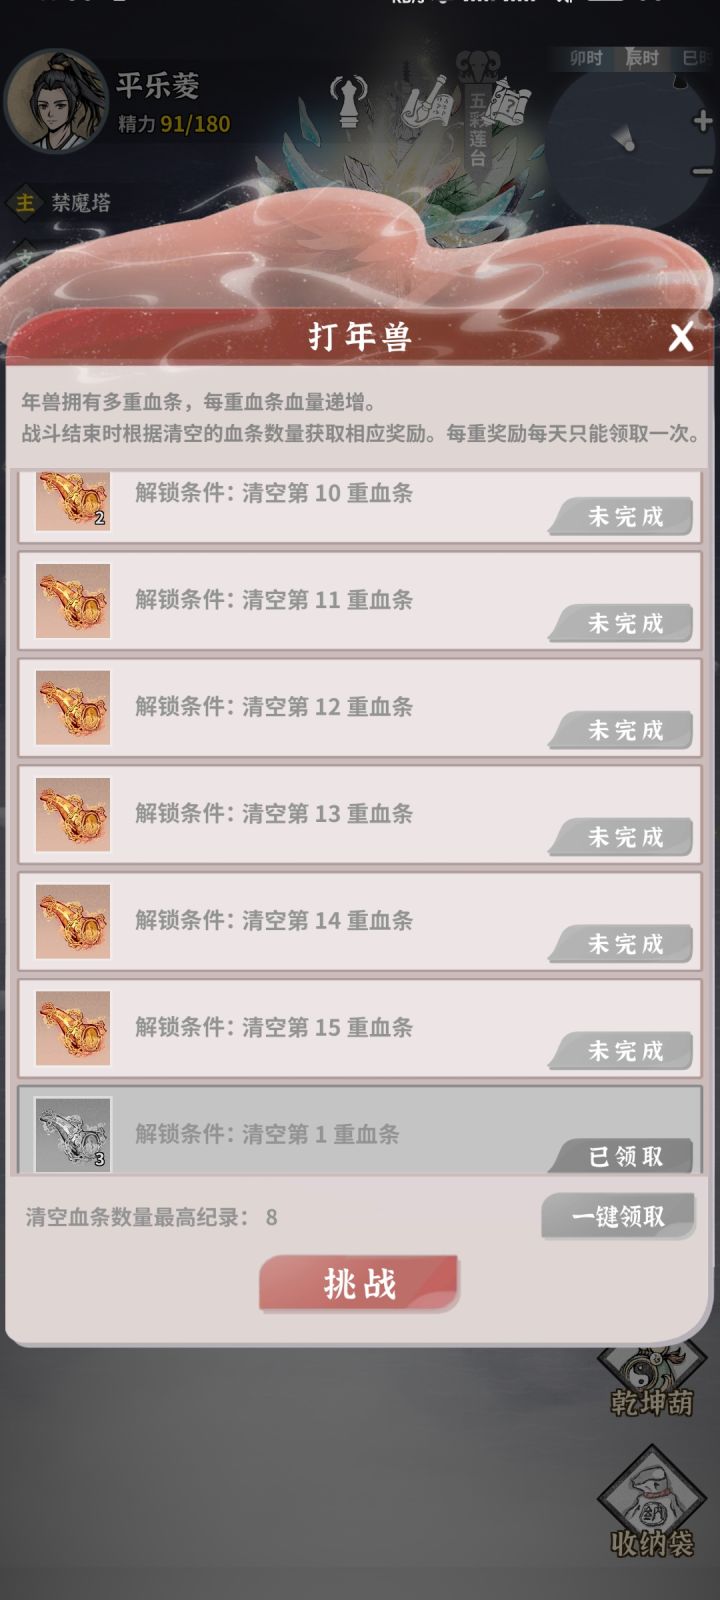Click greyed reward icon for 第 1 重血条
This screenshot has width=720, height=1600.
[x=73, y=1135]
